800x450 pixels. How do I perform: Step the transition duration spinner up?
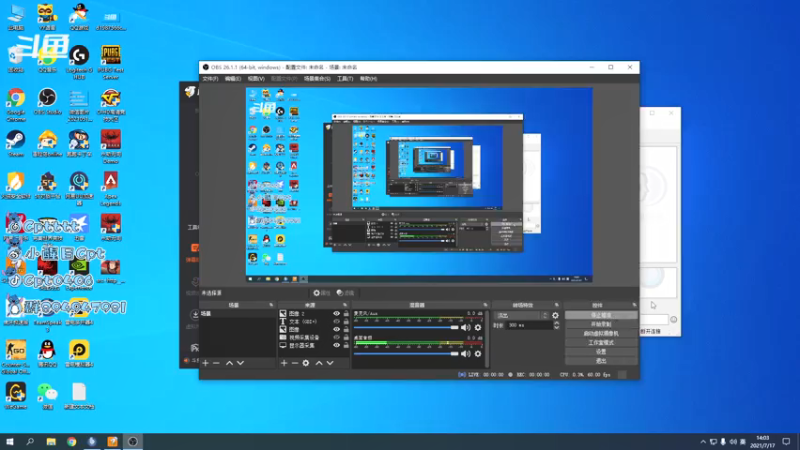(x=556, y=323)
